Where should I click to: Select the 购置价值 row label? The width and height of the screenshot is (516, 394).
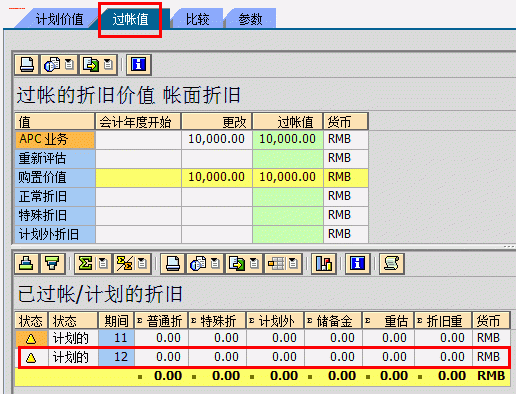[x=55, y=177]
